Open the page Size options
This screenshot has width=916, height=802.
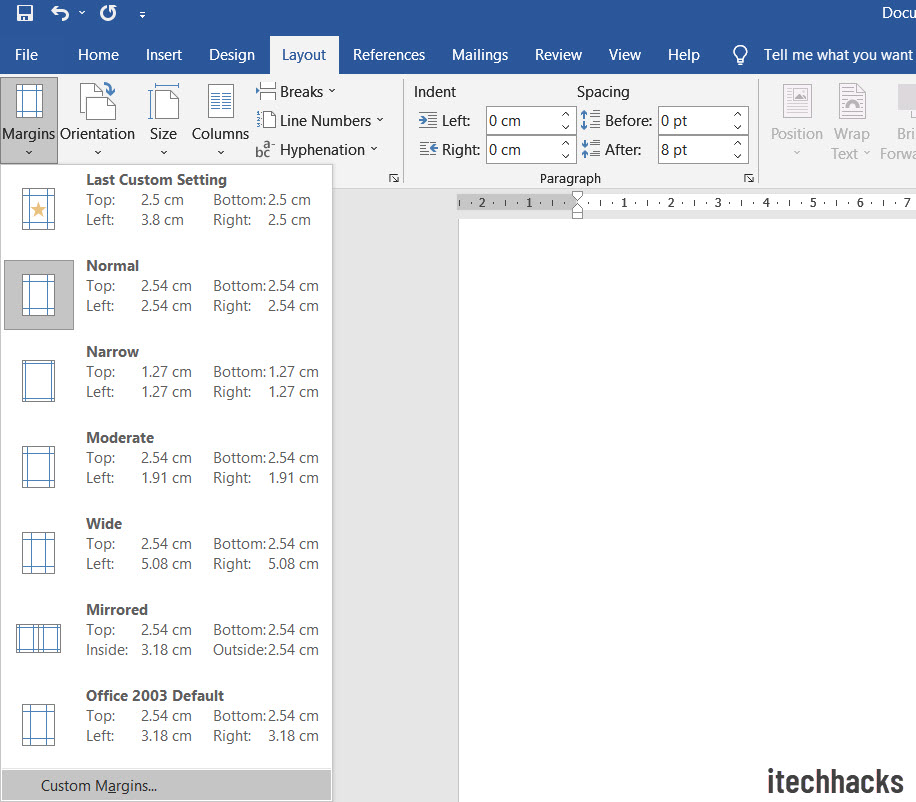pos(163,120)
